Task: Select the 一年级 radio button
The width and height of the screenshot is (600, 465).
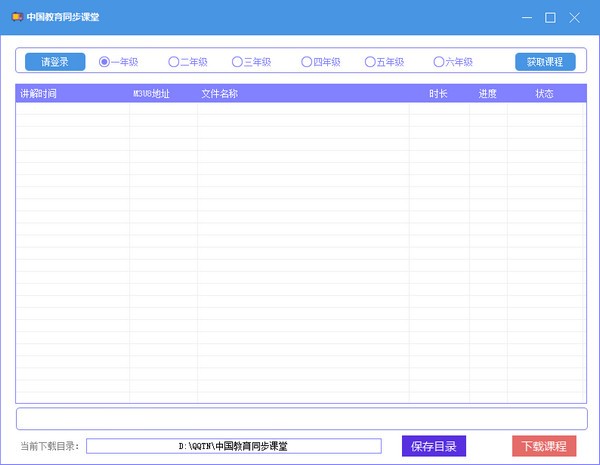Action: pos(104,62)
